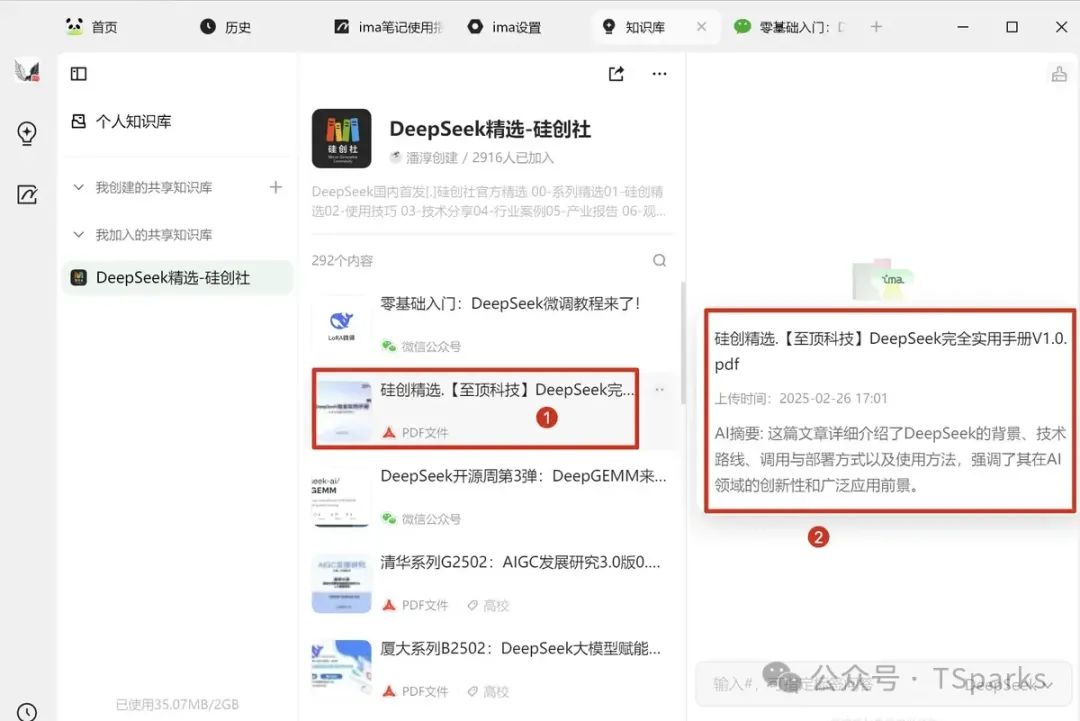The image size is (1080, 721).
Task: Click PDF icon of 硅创精选 item
Action: click(389, 432)
